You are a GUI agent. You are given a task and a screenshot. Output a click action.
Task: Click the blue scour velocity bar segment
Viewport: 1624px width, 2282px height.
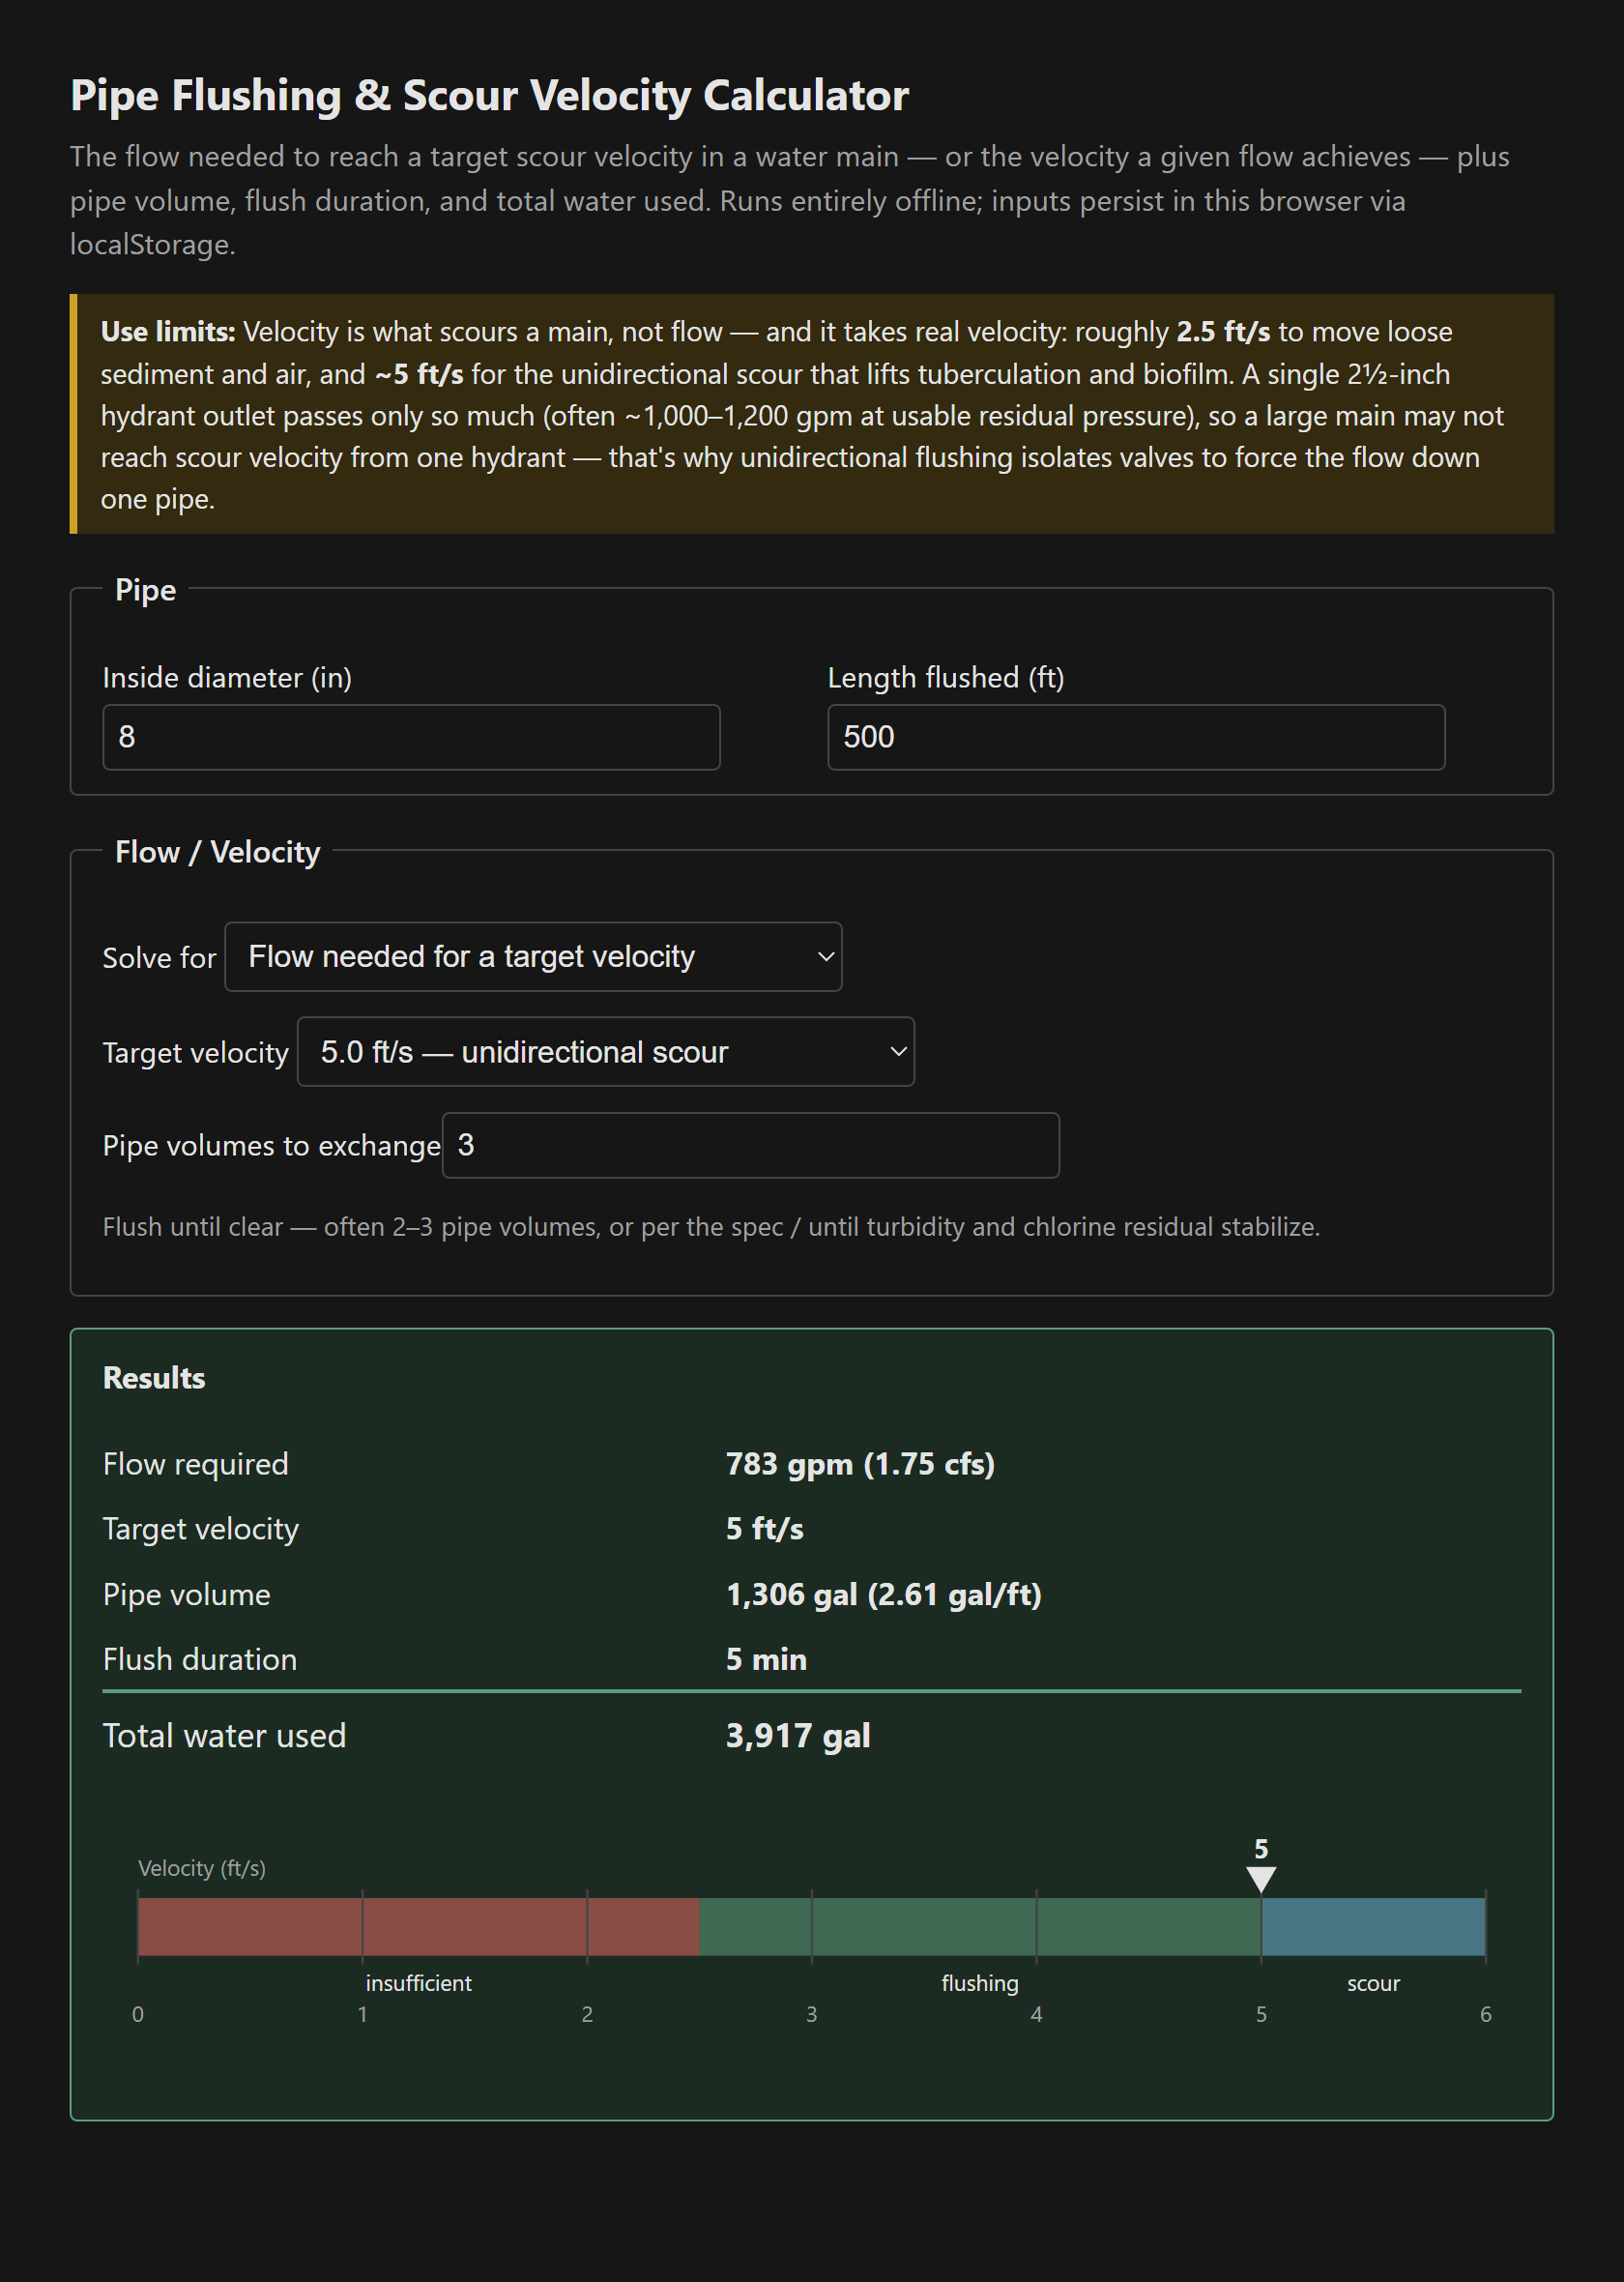coord(1373,1926)
